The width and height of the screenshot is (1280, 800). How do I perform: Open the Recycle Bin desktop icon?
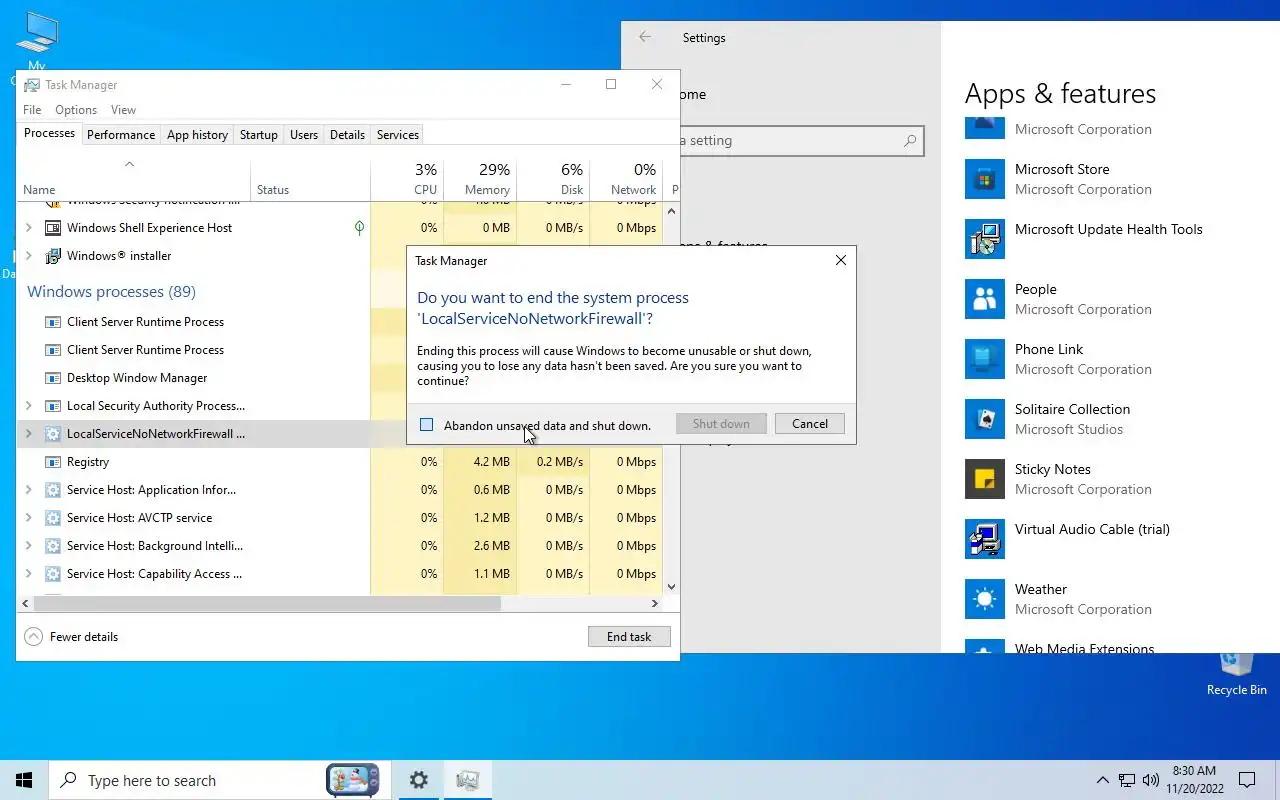[x=1237, y=672]
